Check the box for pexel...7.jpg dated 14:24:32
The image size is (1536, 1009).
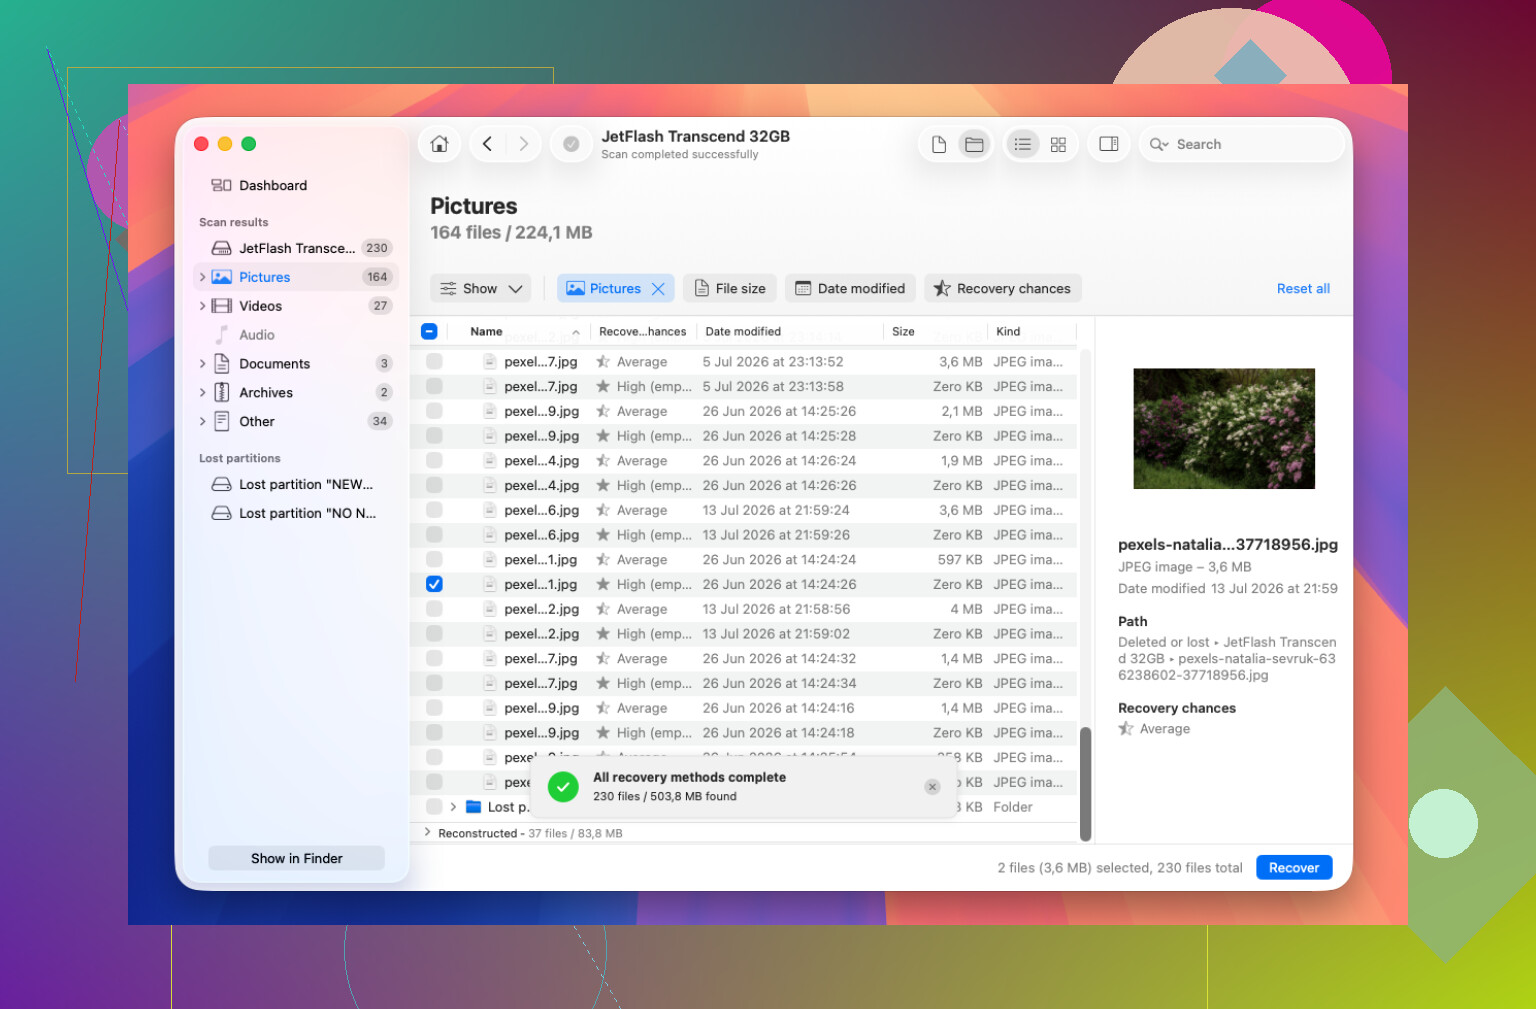point(434,658)
